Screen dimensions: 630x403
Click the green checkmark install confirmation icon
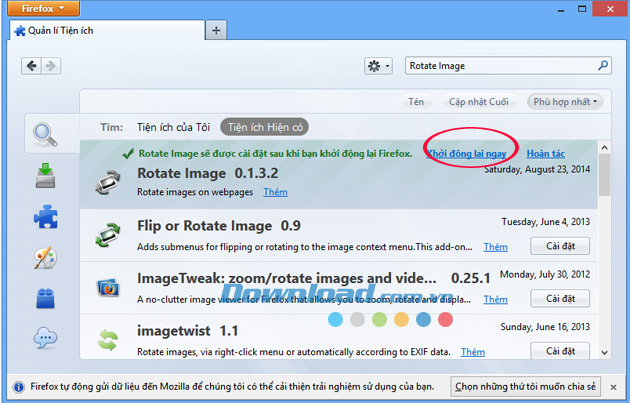pos(128,153)
